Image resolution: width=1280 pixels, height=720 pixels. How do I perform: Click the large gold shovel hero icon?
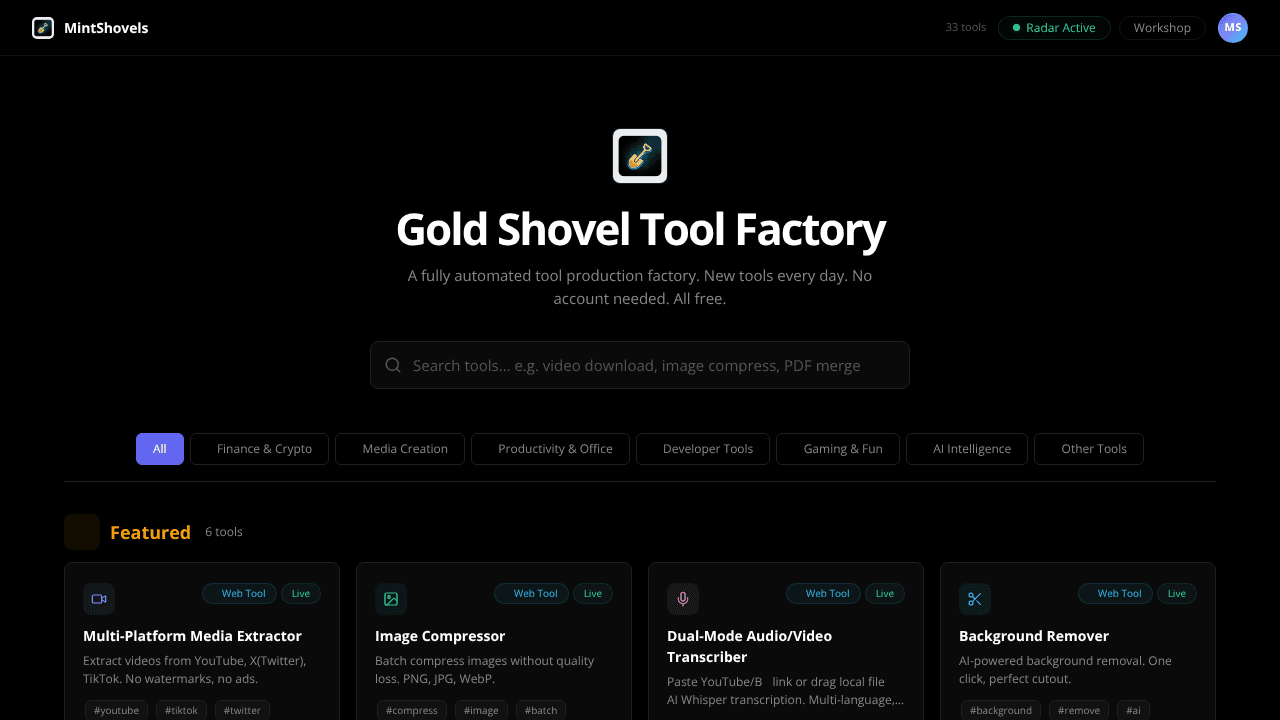tap(640, 156)
